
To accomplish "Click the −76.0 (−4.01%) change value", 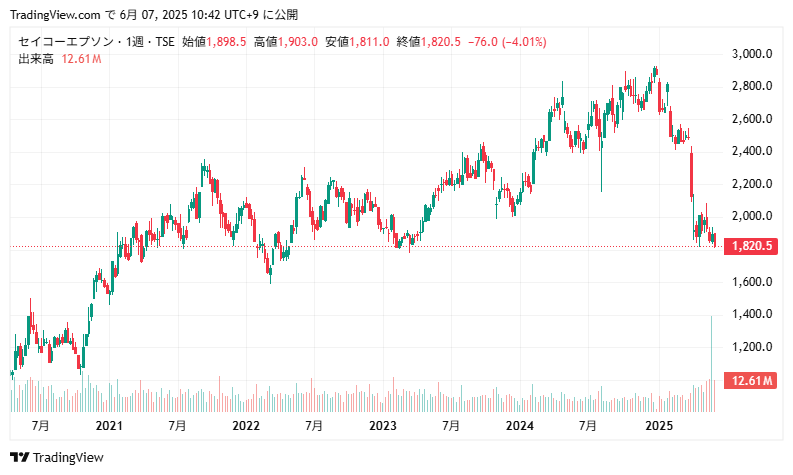I will tap(507, 41).
